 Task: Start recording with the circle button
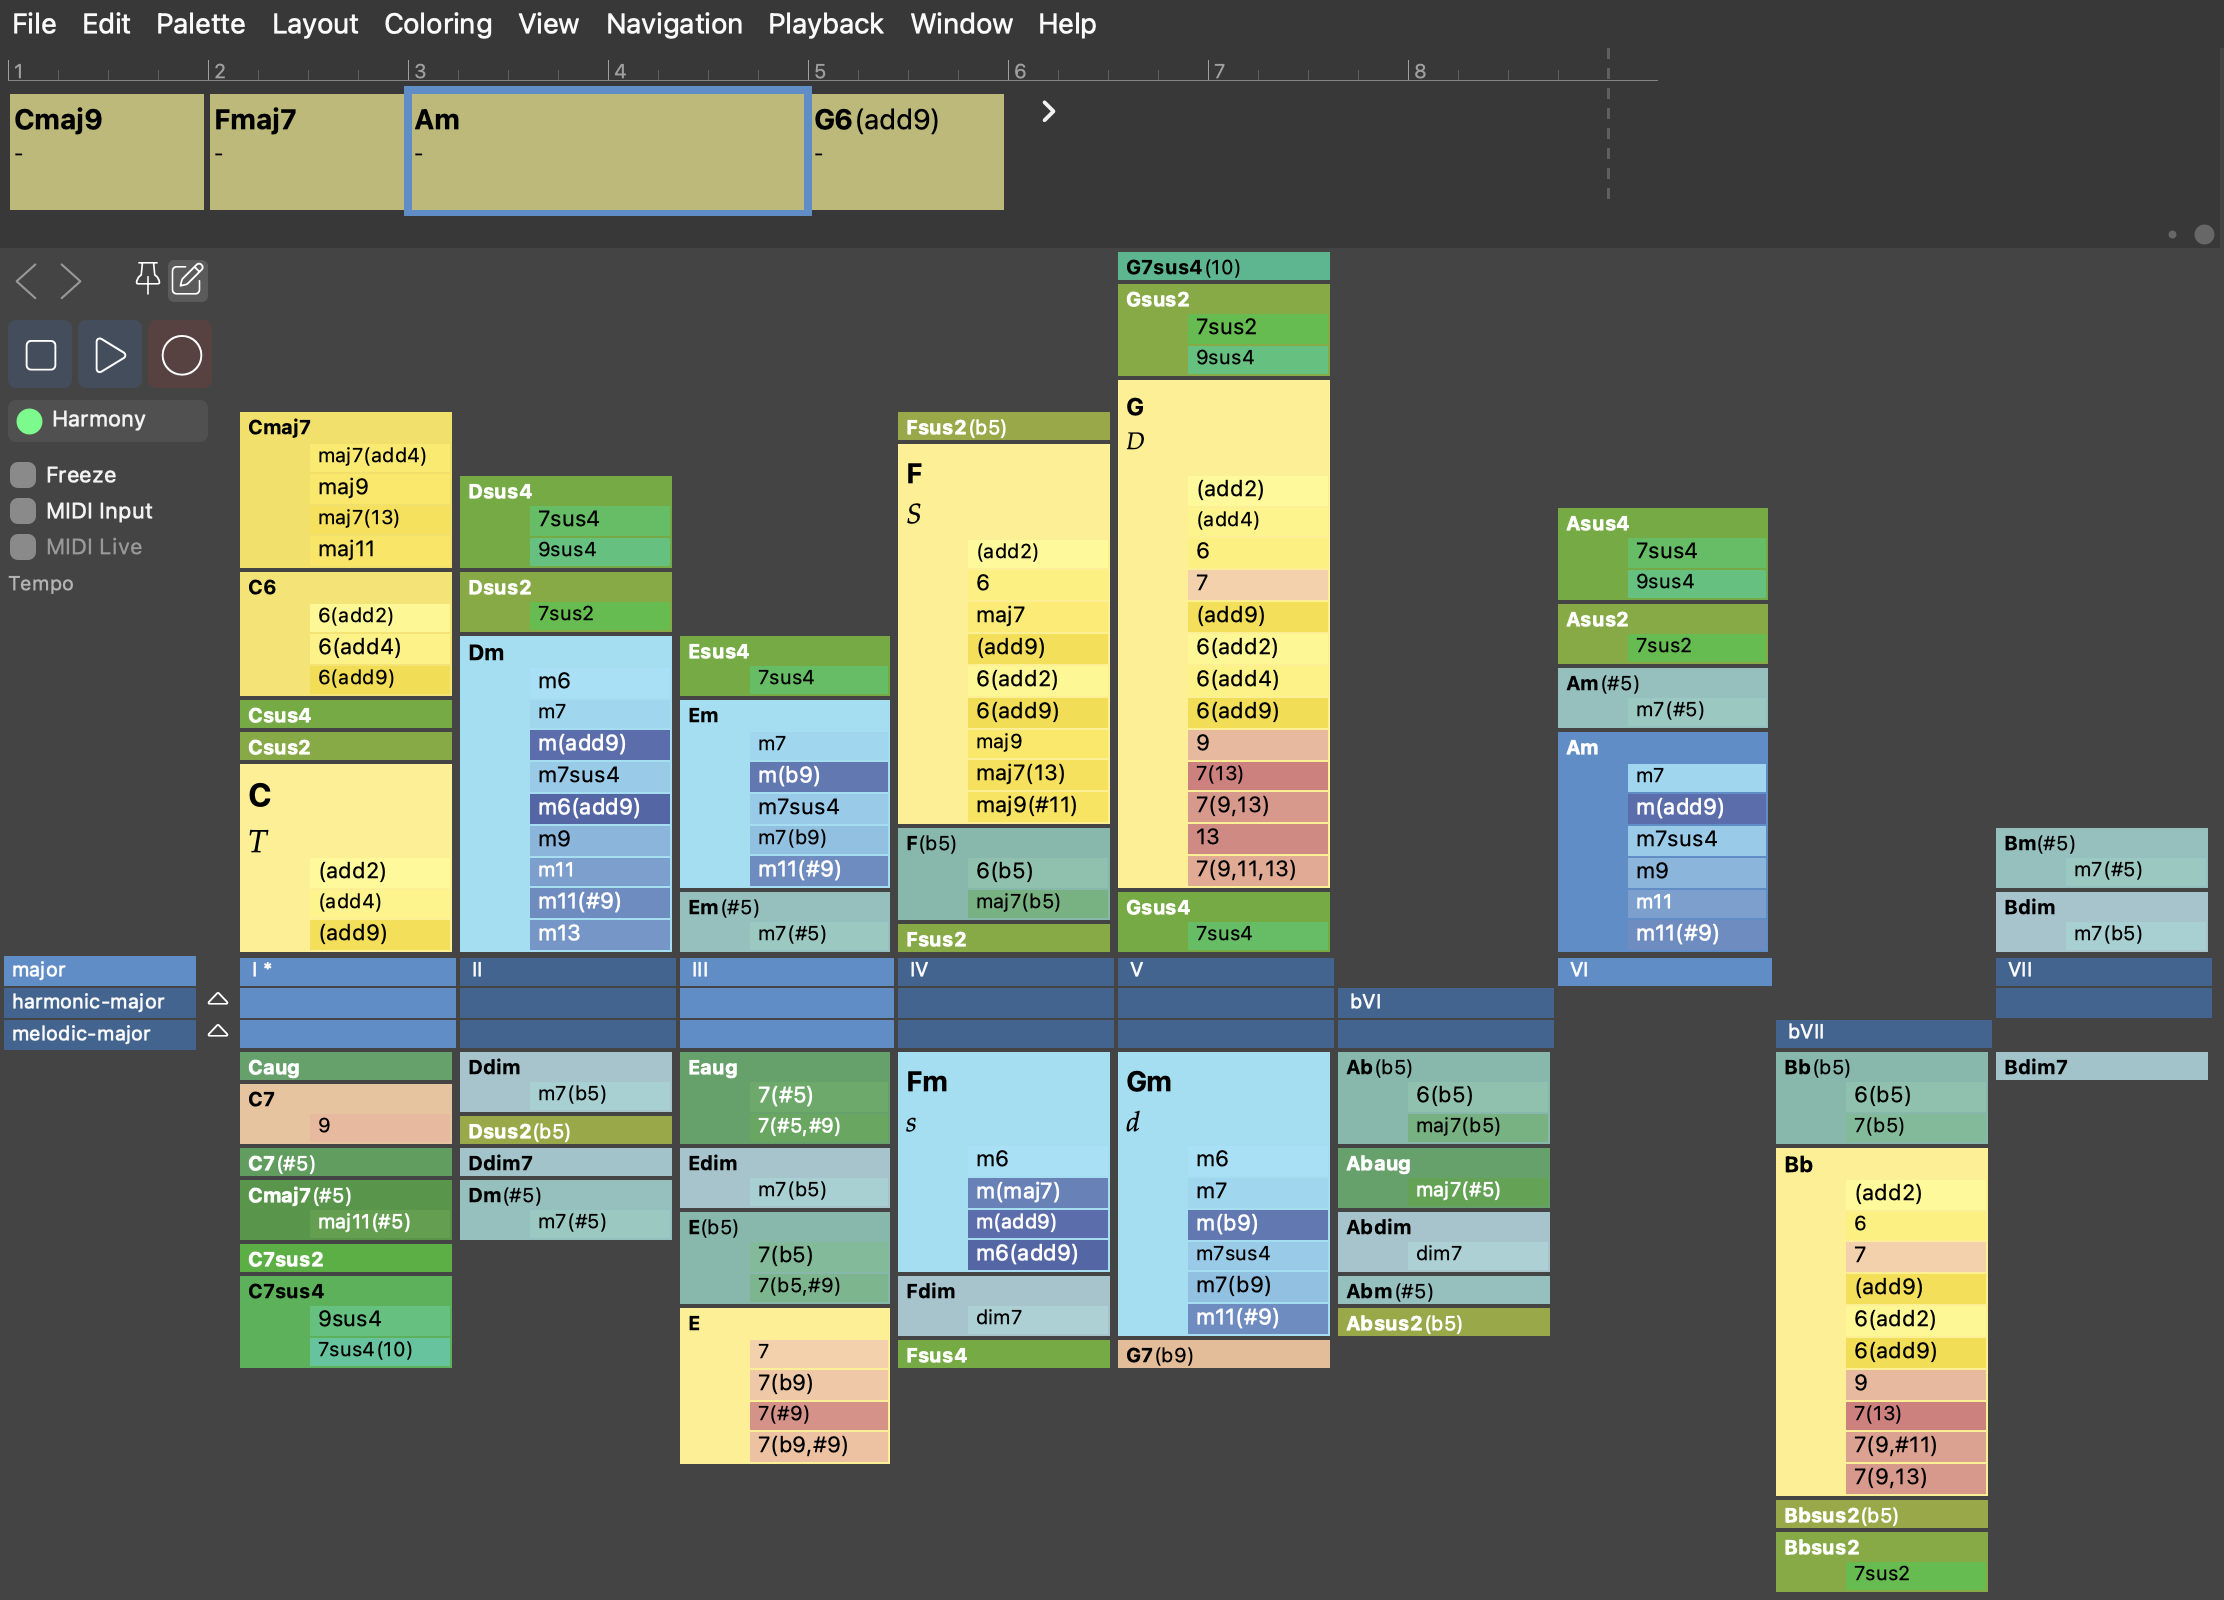[x=181, y=355]
